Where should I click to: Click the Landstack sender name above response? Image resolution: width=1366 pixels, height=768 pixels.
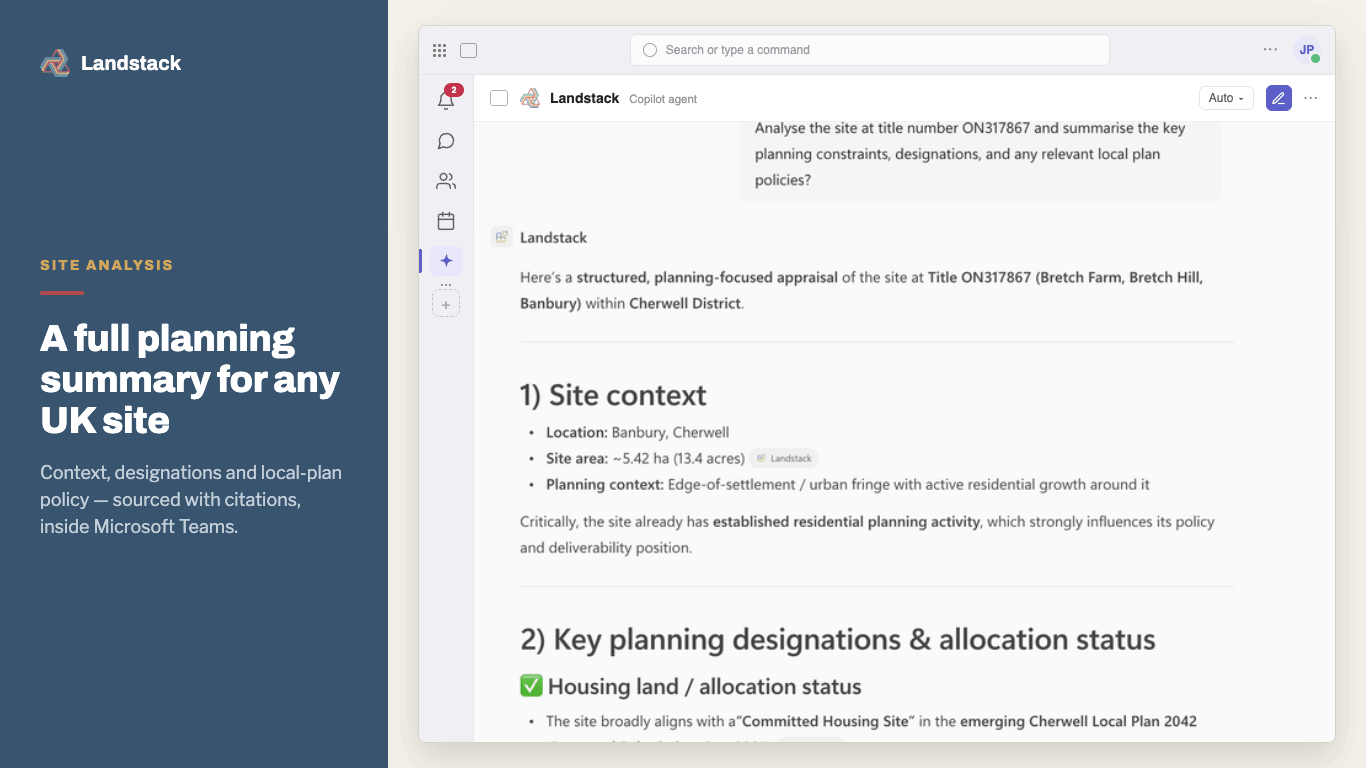point(553,238)
